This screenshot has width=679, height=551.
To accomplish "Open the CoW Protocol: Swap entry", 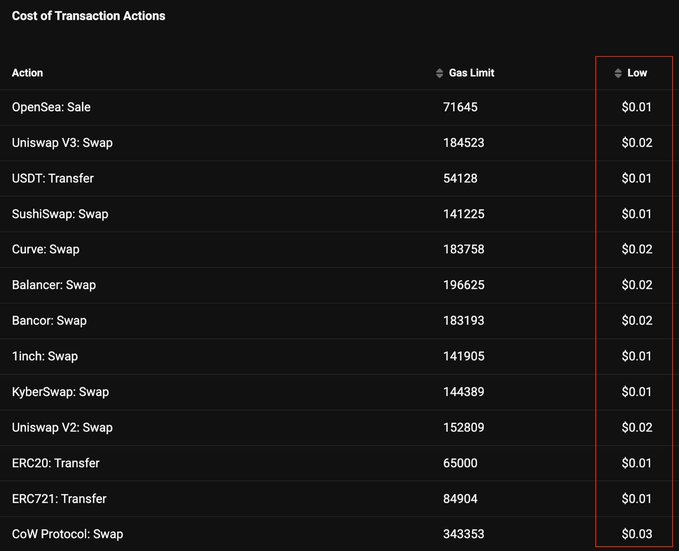I will 67,534.
